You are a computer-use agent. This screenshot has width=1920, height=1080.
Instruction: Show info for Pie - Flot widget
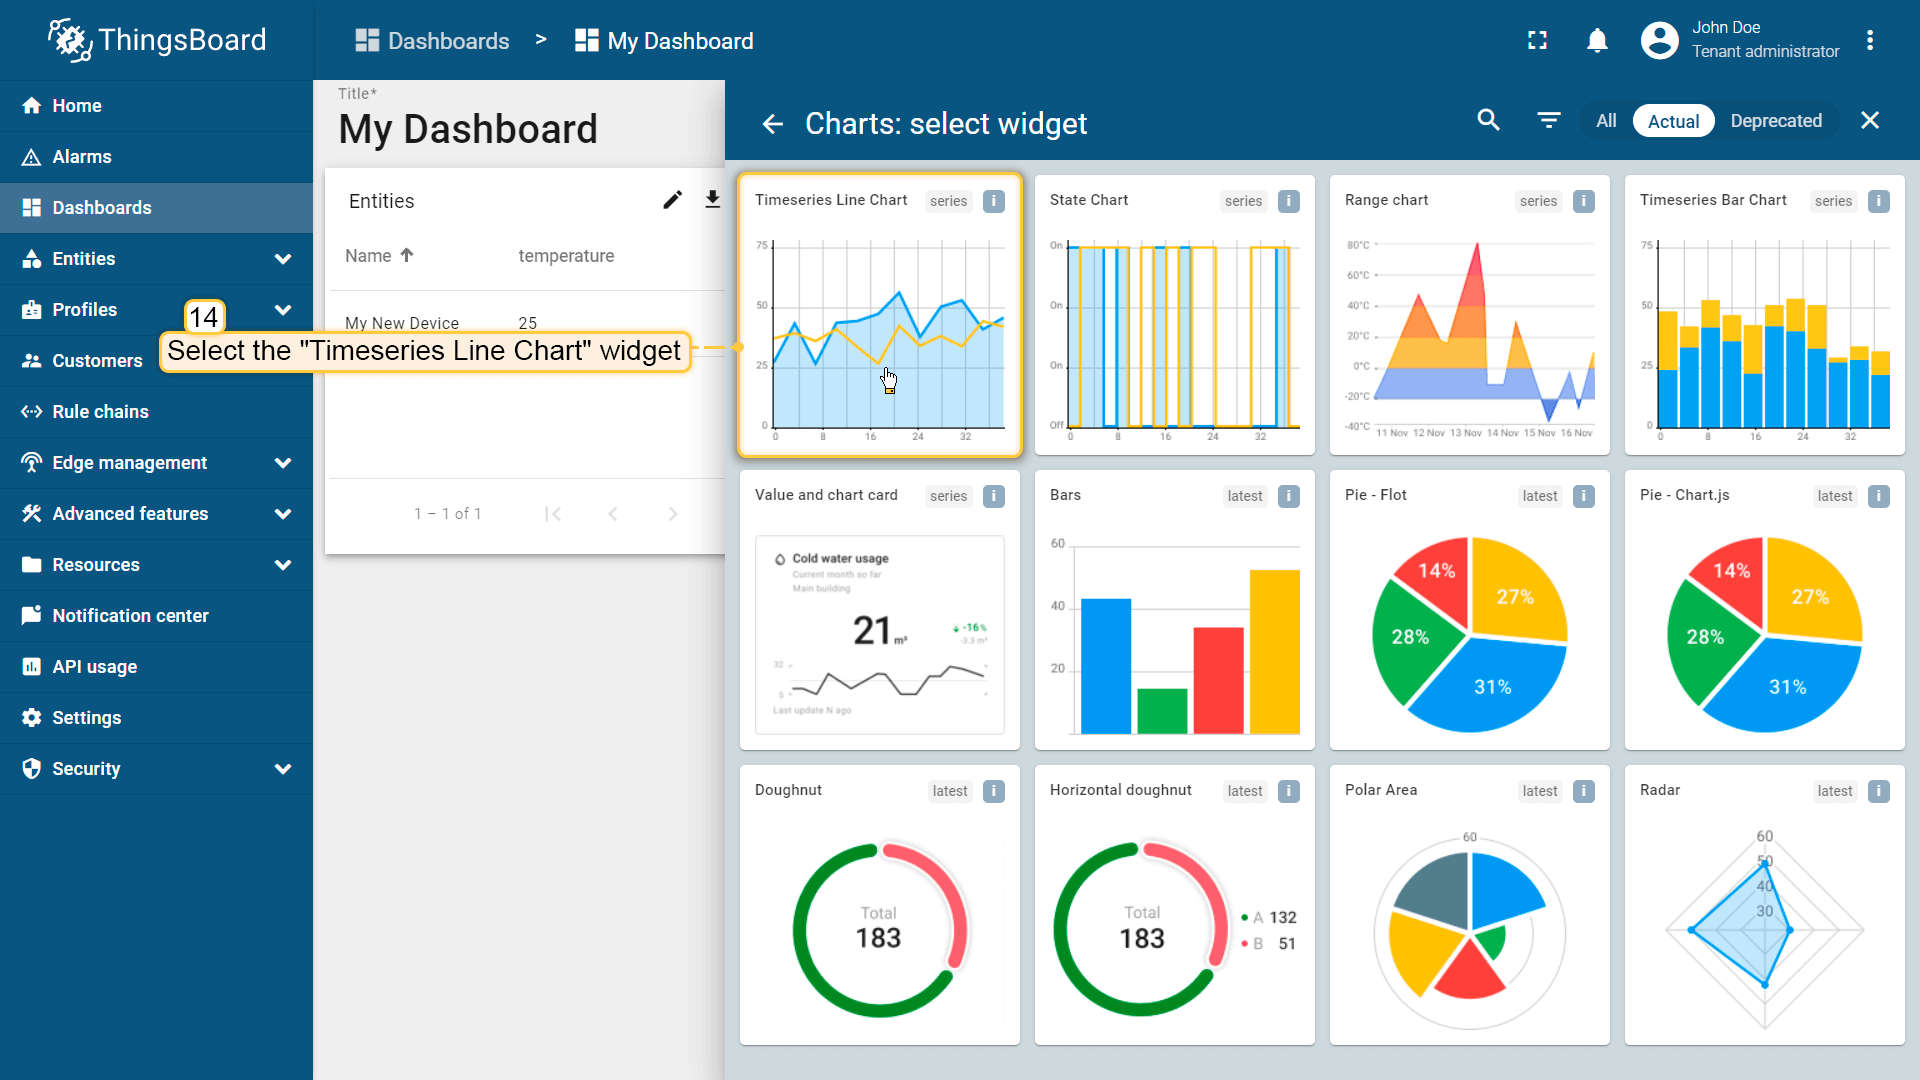tap(1583, 496)
